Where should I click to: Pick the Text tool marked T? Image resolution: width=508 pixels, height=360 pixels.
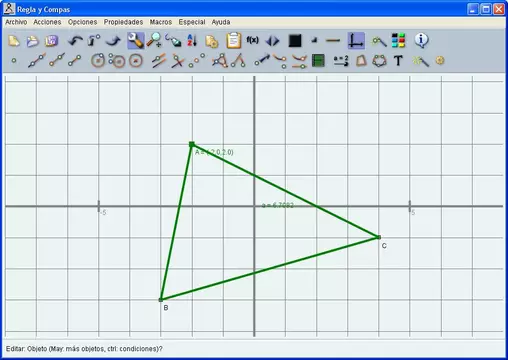click(x=398, y=61)
